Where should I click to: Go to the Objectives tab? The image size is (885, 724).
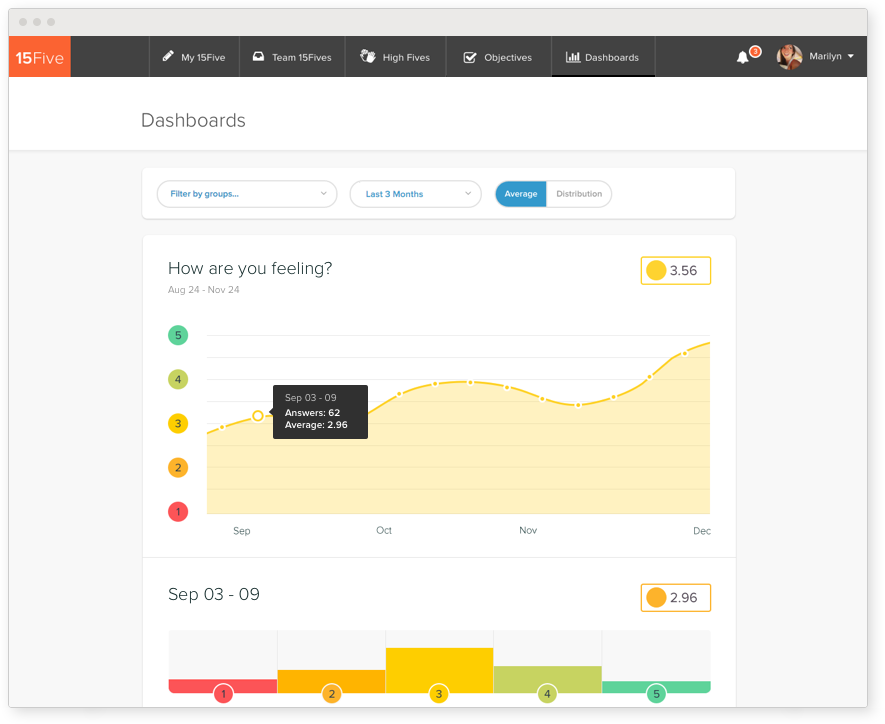click(x=498, y=57)
